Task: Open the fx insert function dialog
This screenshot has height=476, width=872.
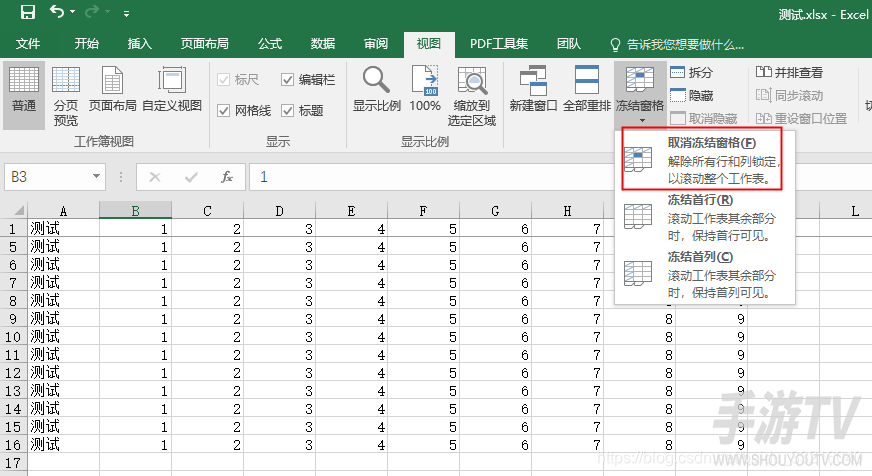Action: click(x=227, y=177)
